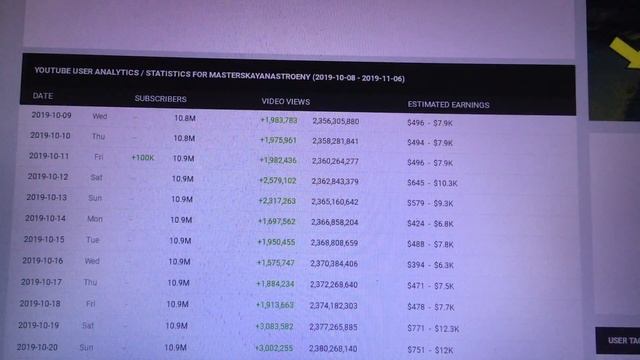Screen dimensions: 640x360
Task: Select the date 2019-10-19
Action: [38, 325]
